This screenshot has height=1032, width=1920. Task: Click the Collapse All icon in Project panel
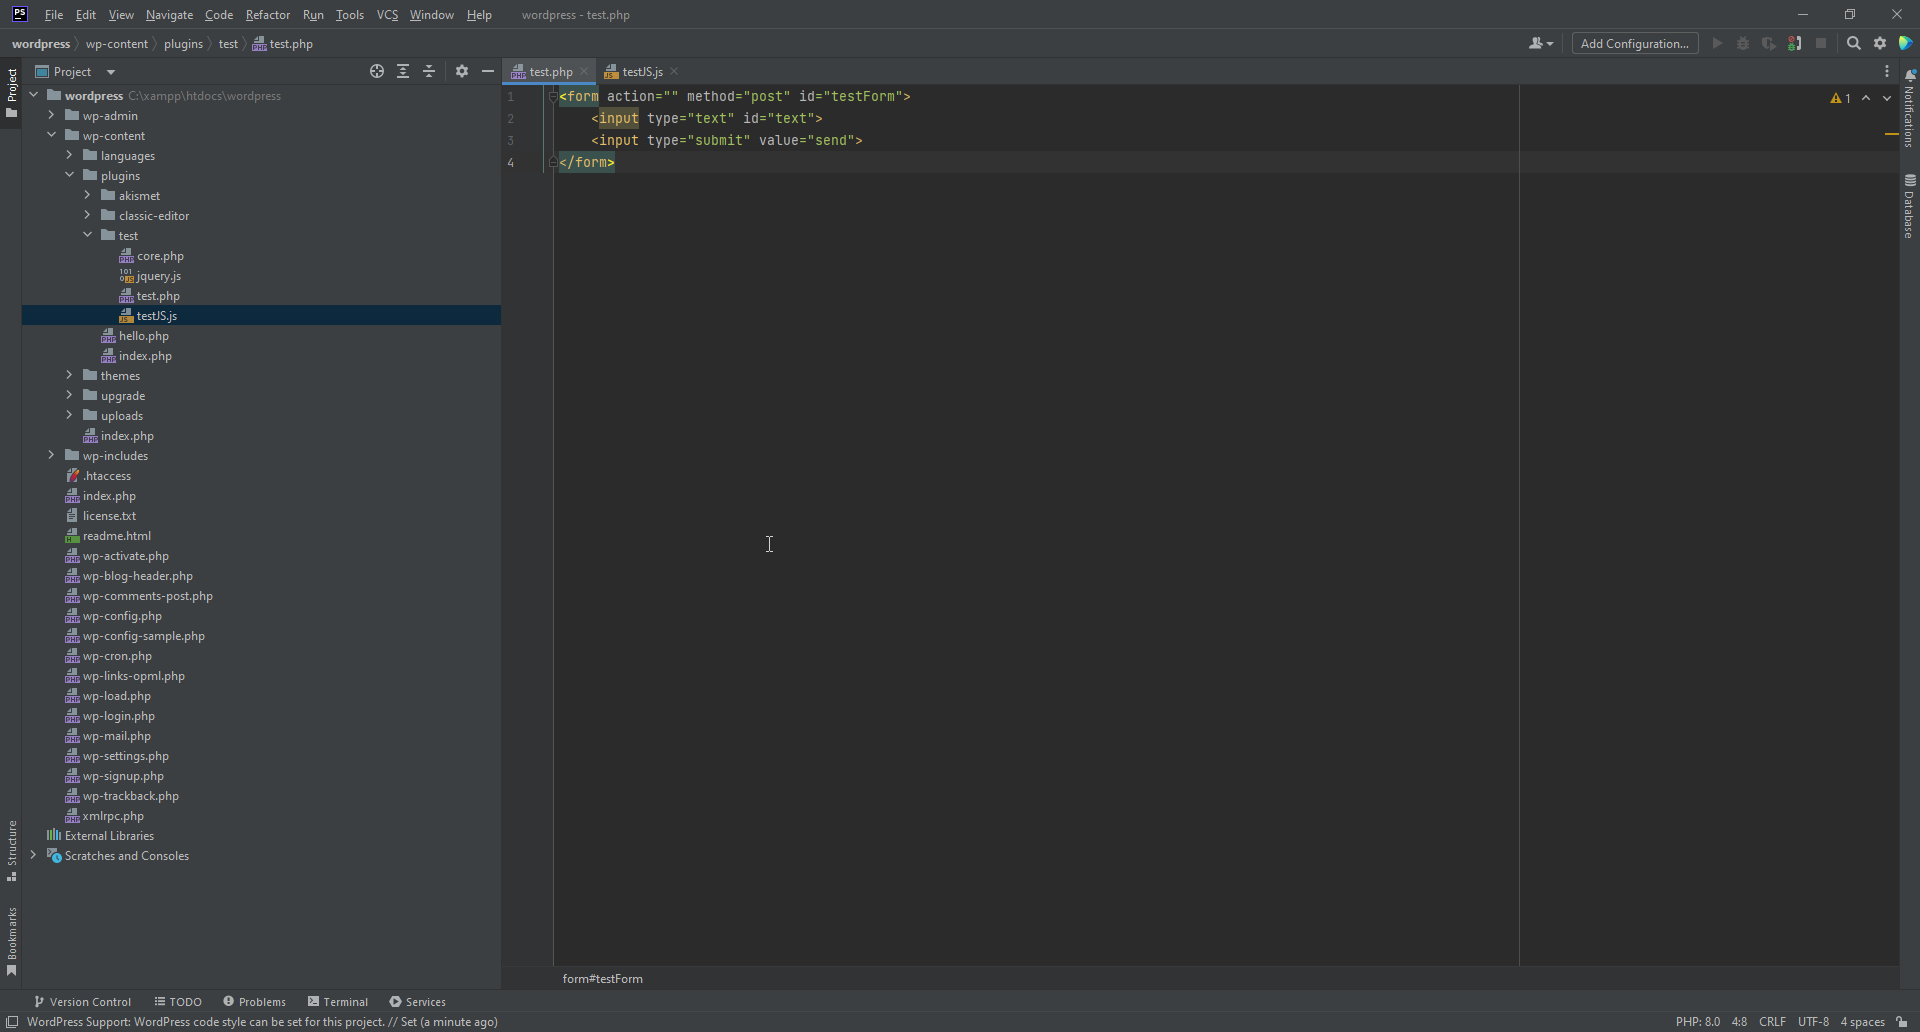coord(429,71)
